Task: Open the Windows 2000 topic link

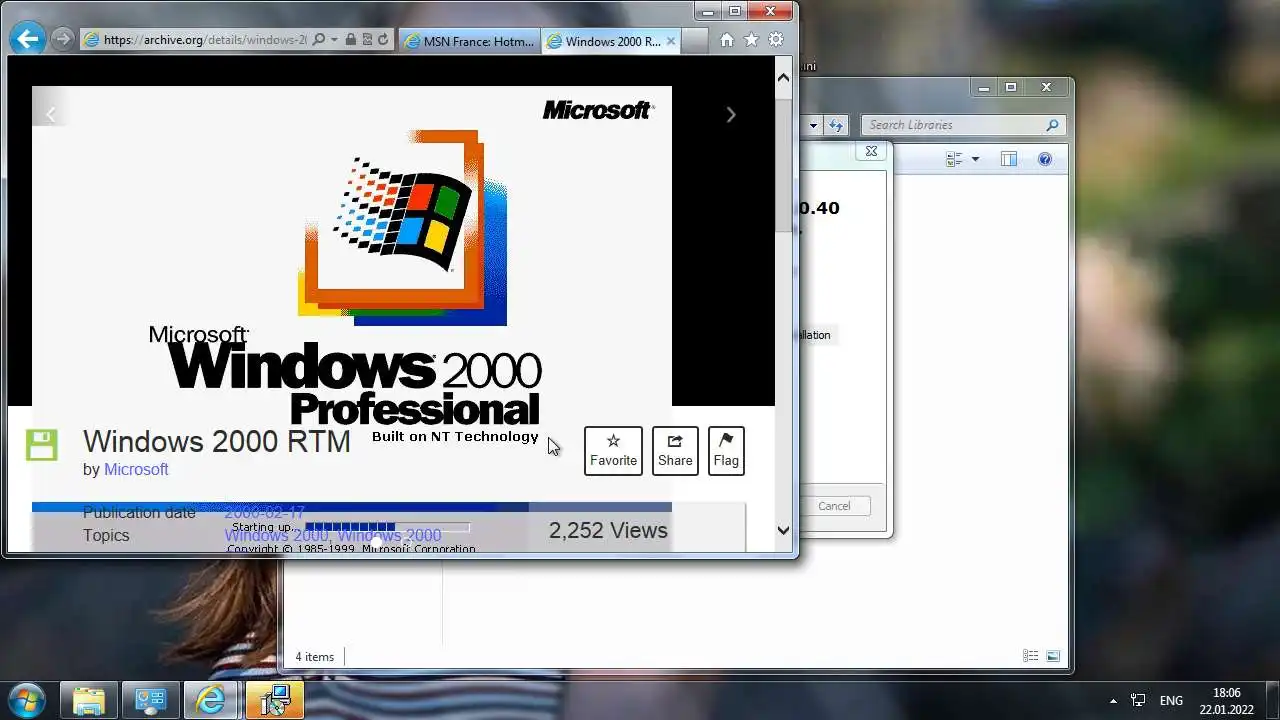Action: point(278,535)
